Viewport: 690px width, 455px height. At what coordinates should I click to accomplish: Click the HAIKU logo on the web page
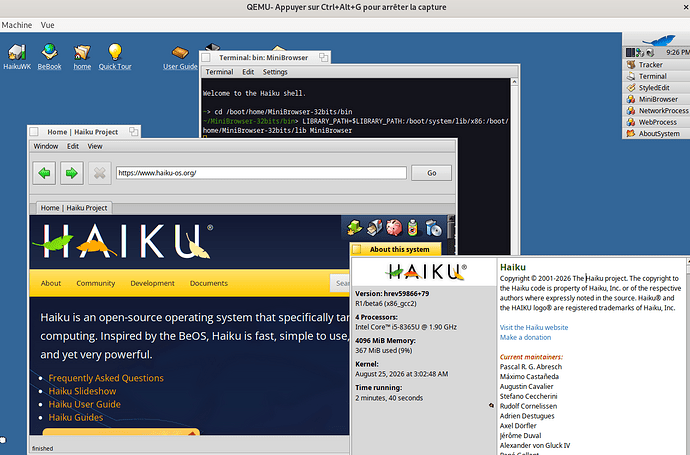(x=123, y=241)
